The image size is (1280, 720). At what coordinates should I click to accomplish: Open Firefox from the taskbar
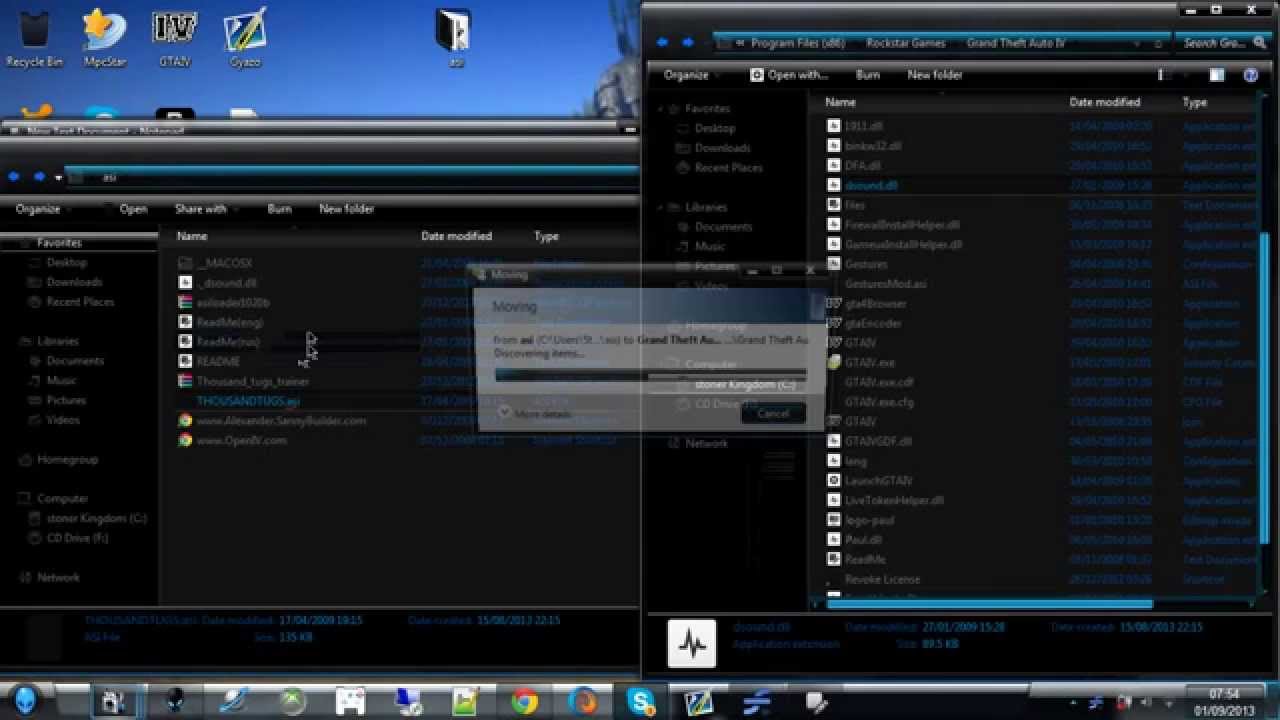pyautogui.click(x=583, y=701)
